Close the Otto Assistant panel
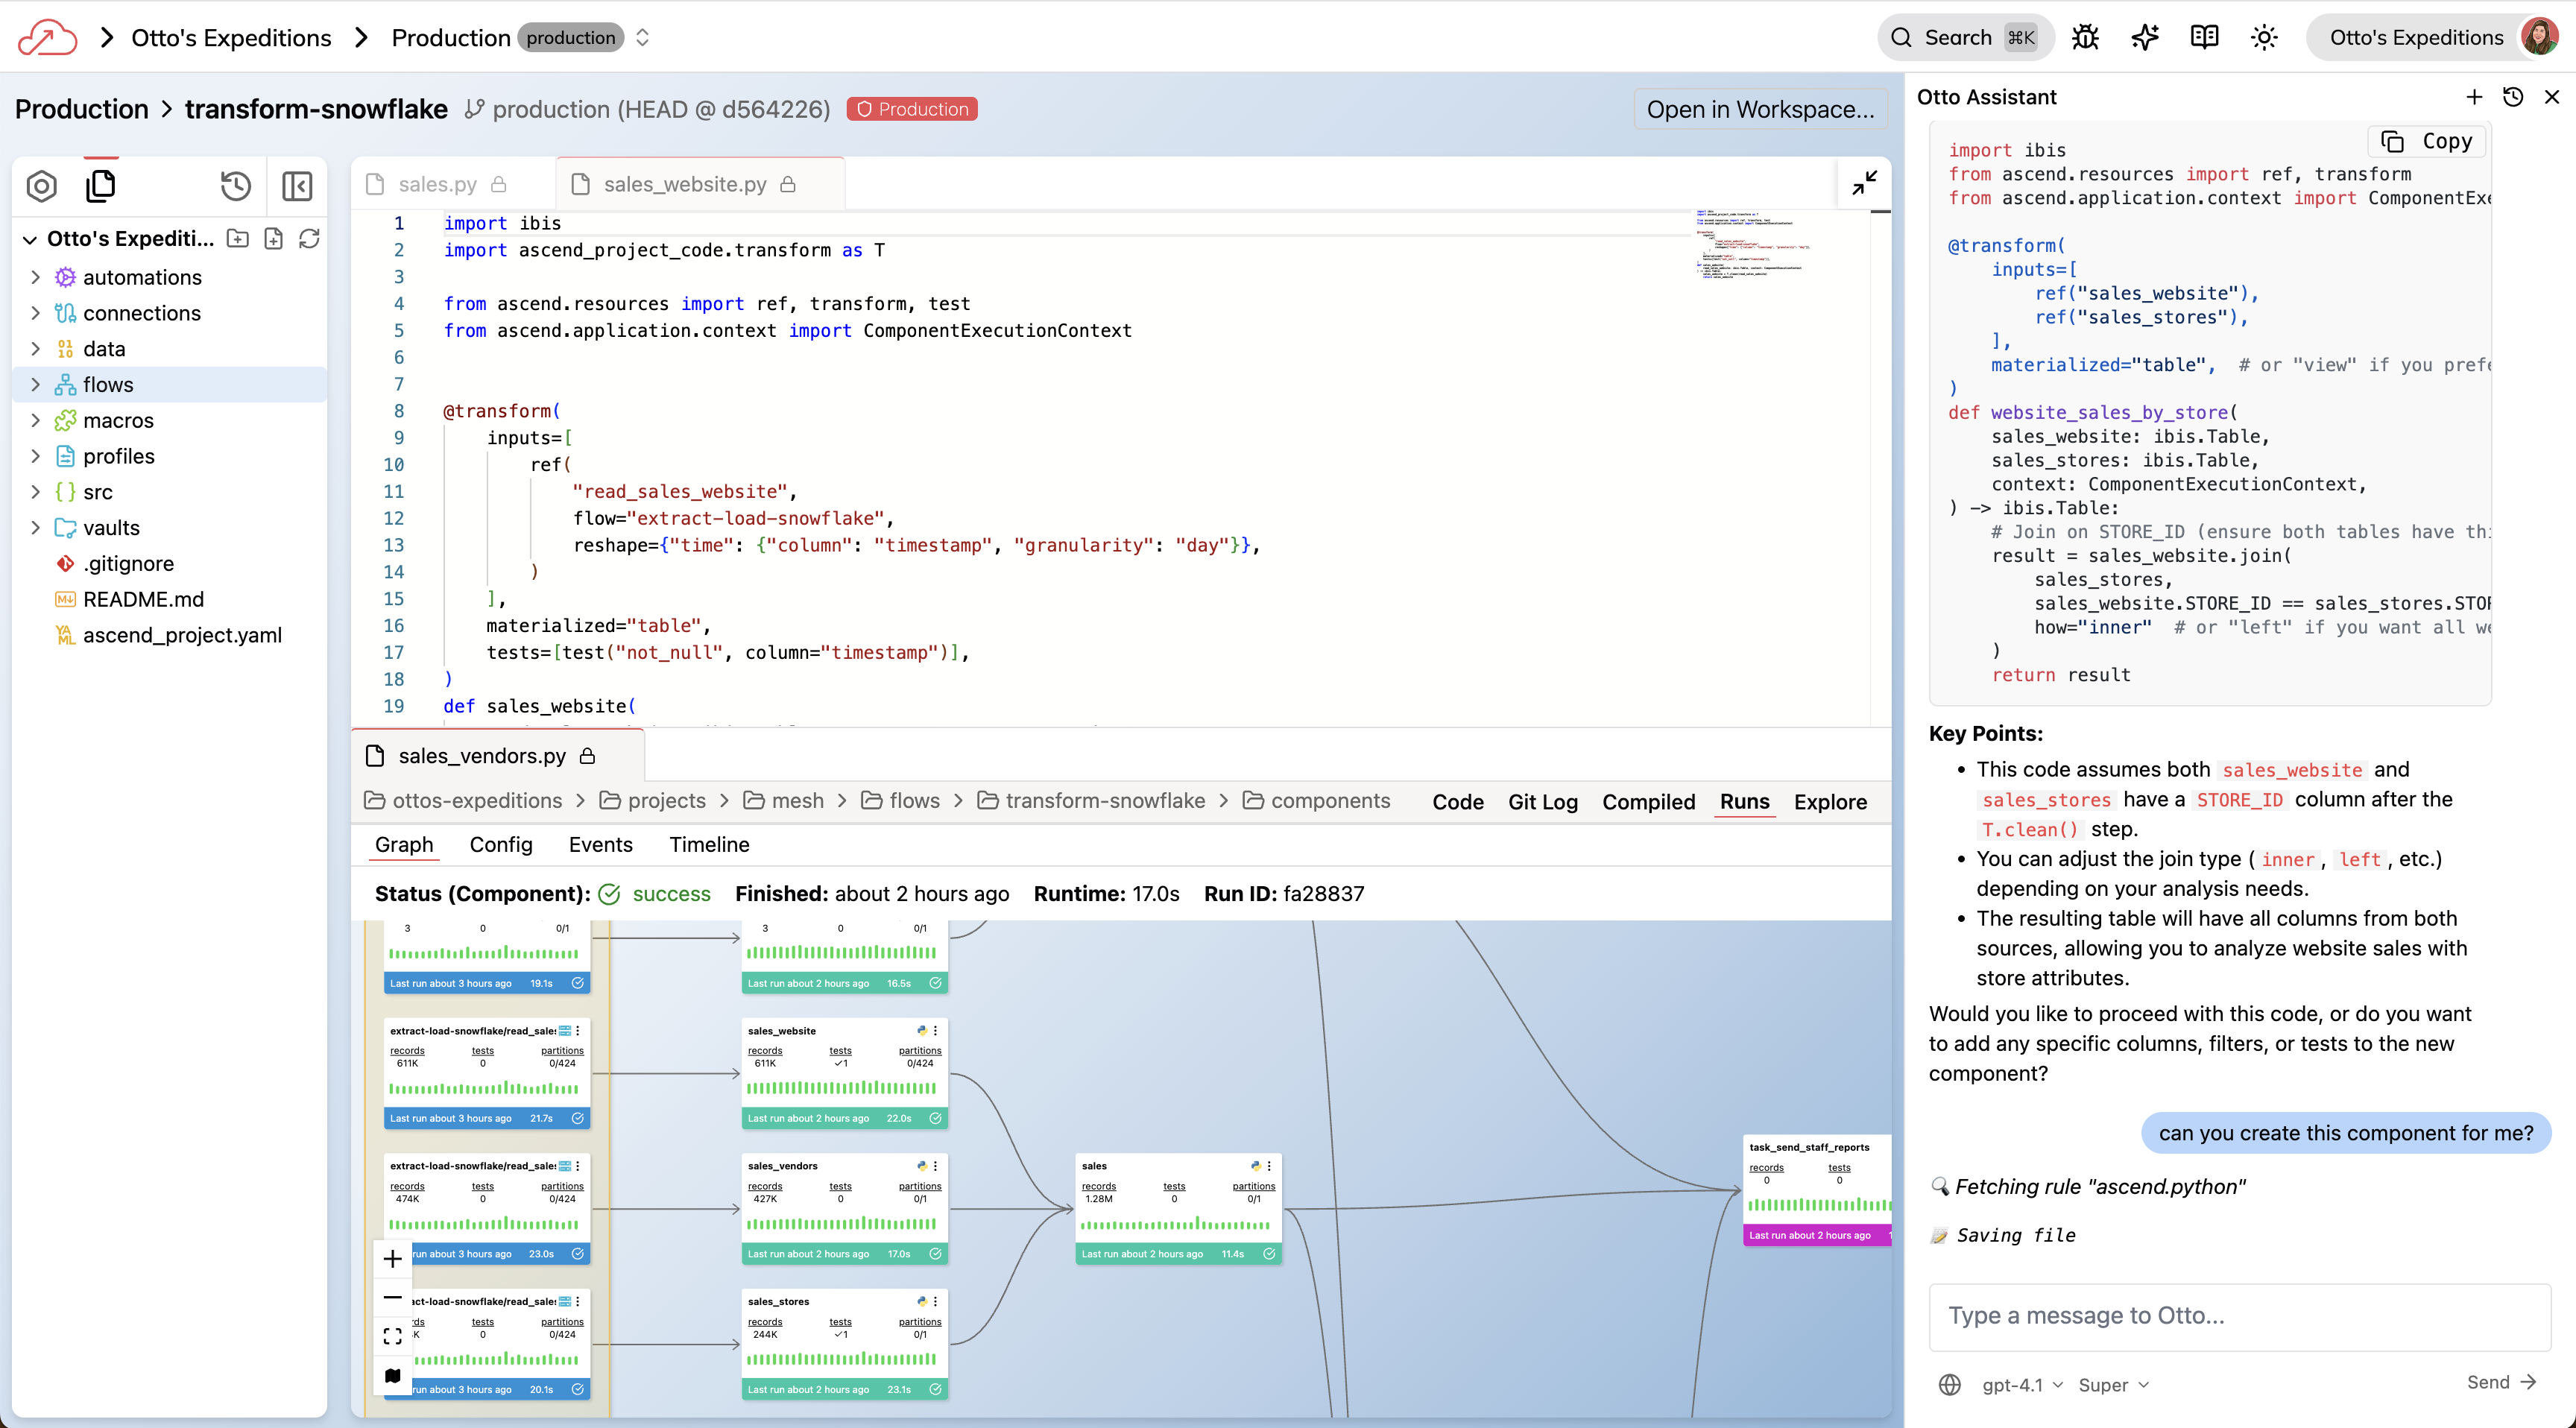The image size is (2576, 1428). 2552,97
